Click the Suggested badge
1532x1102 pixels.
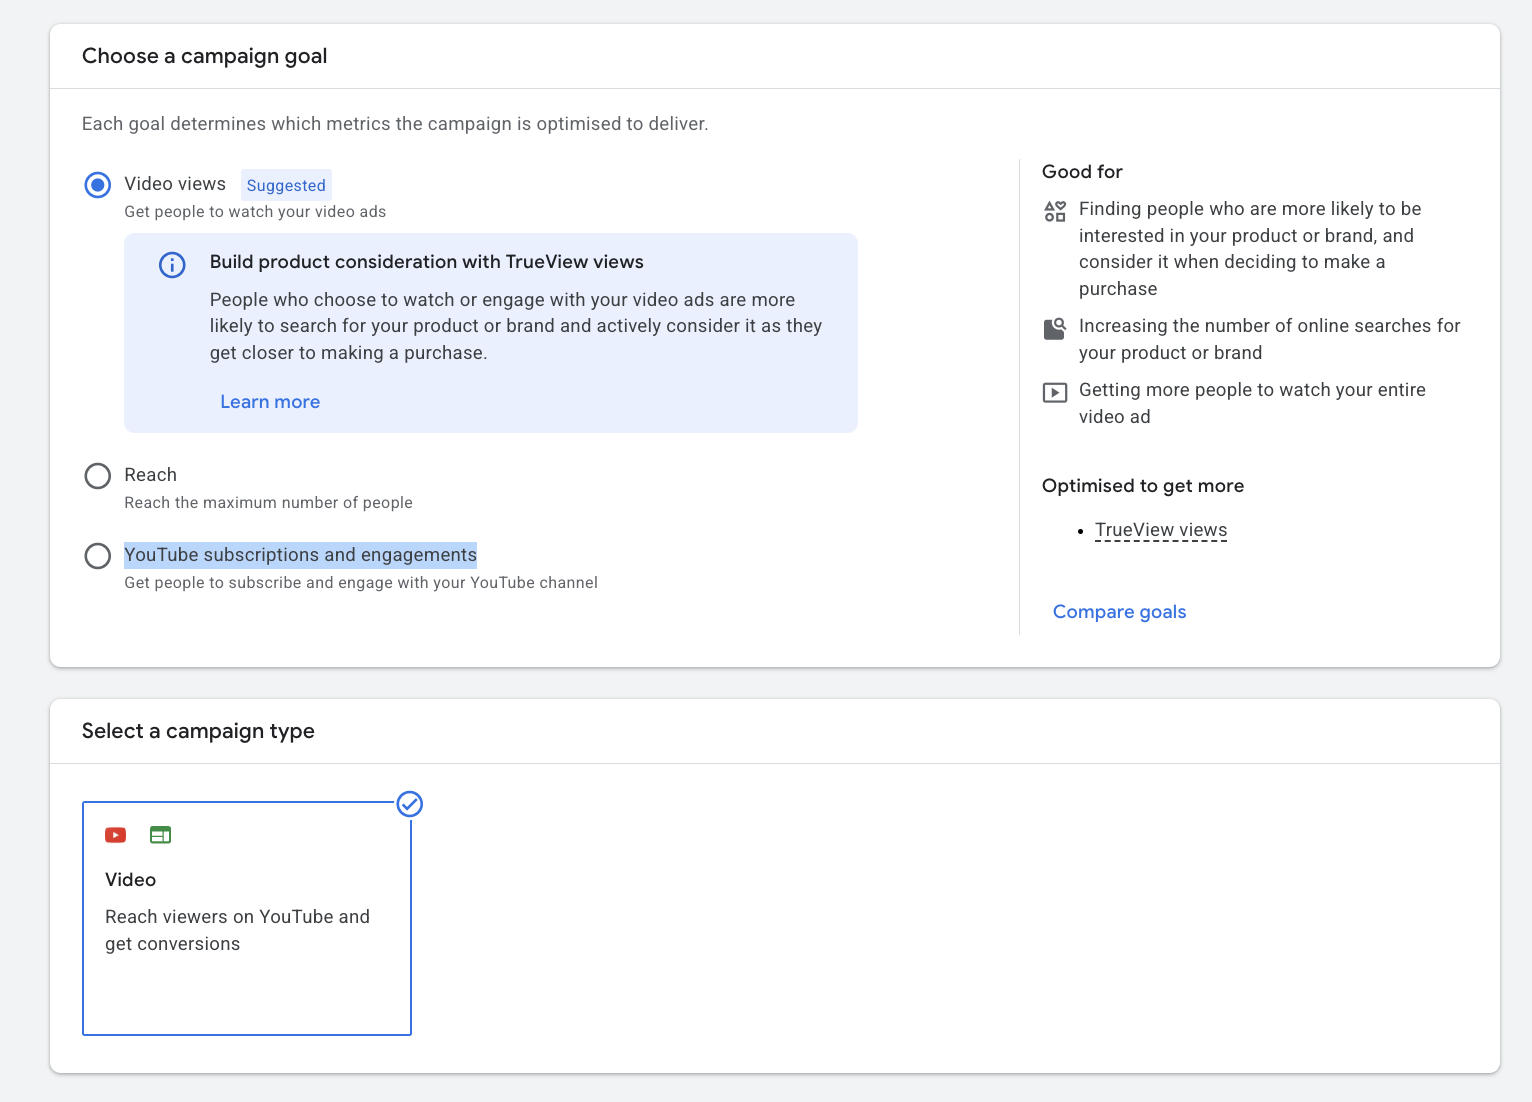point(286,185)
